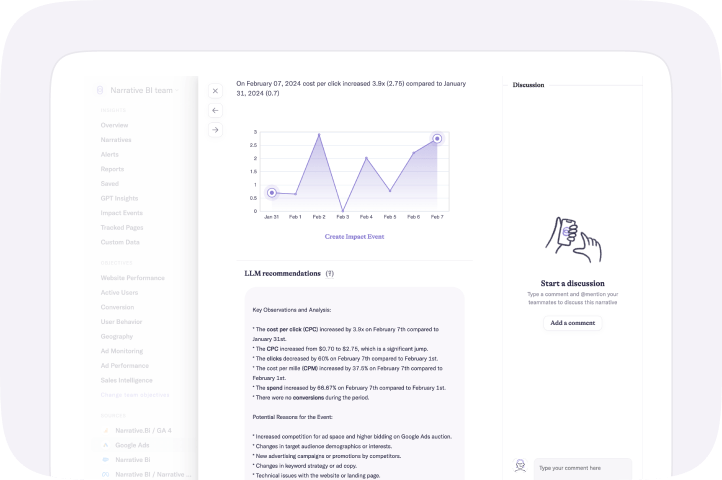Select Geography objective
Screen dimensions: 722x480
[117, 336]
